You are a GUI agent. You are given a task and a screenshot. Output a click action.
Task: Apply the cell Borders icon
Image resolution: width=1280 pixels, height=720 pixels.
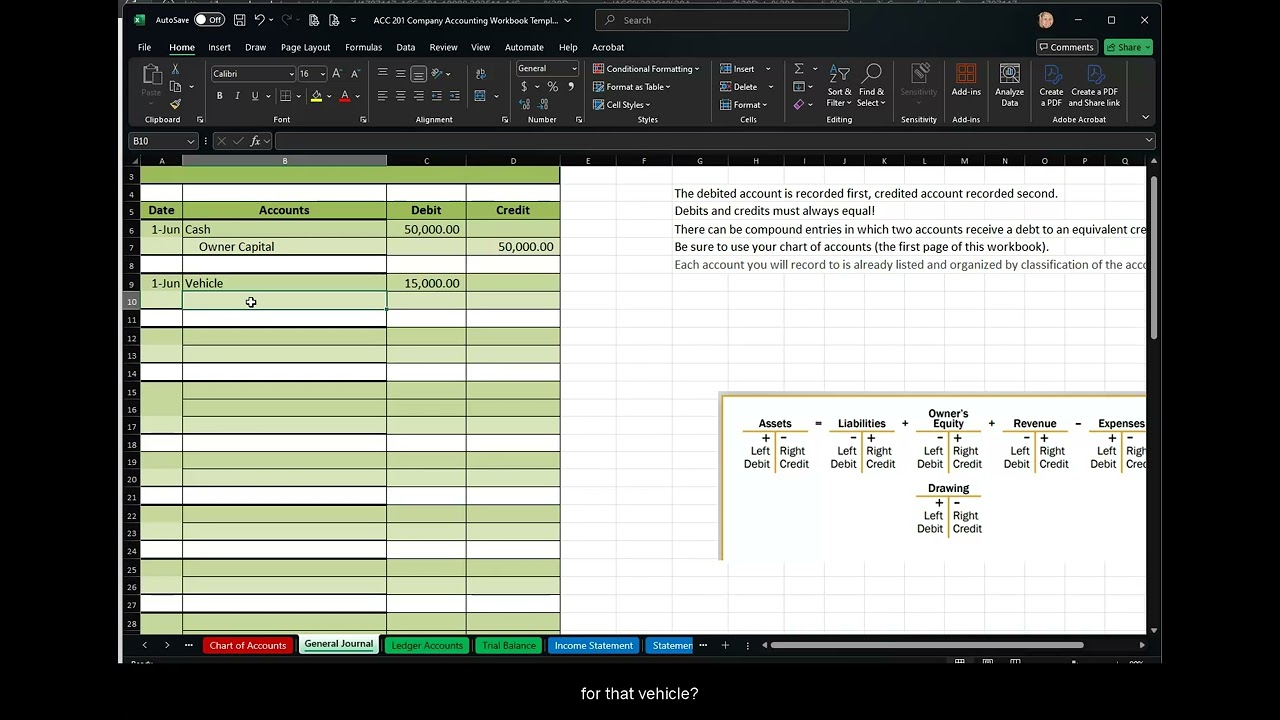[x=285, y=96]
